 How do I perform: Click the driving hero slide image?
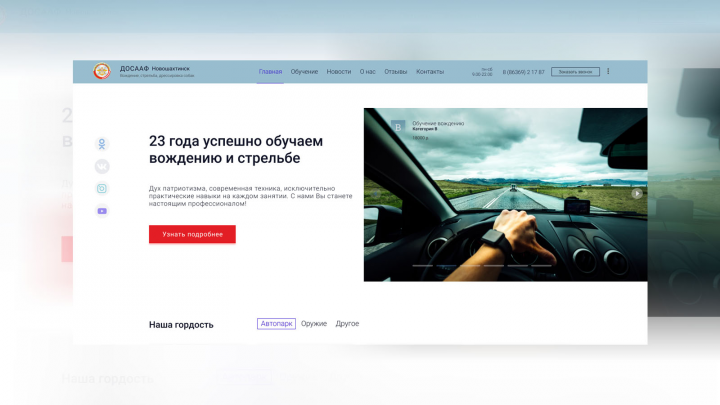[506, 195]
